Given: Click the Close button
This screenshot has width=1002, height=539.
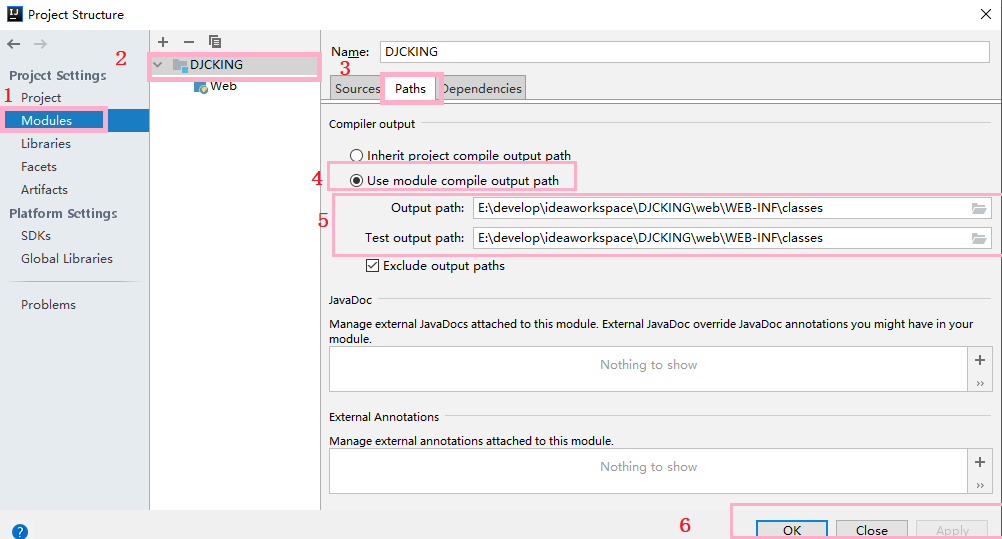Looking at the screenshot, I should point(872,530).
